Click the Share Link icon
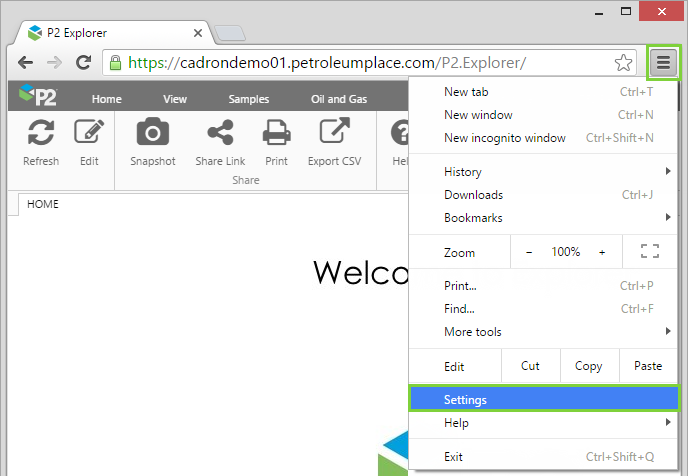688x476 pixels. coord(220,132)
